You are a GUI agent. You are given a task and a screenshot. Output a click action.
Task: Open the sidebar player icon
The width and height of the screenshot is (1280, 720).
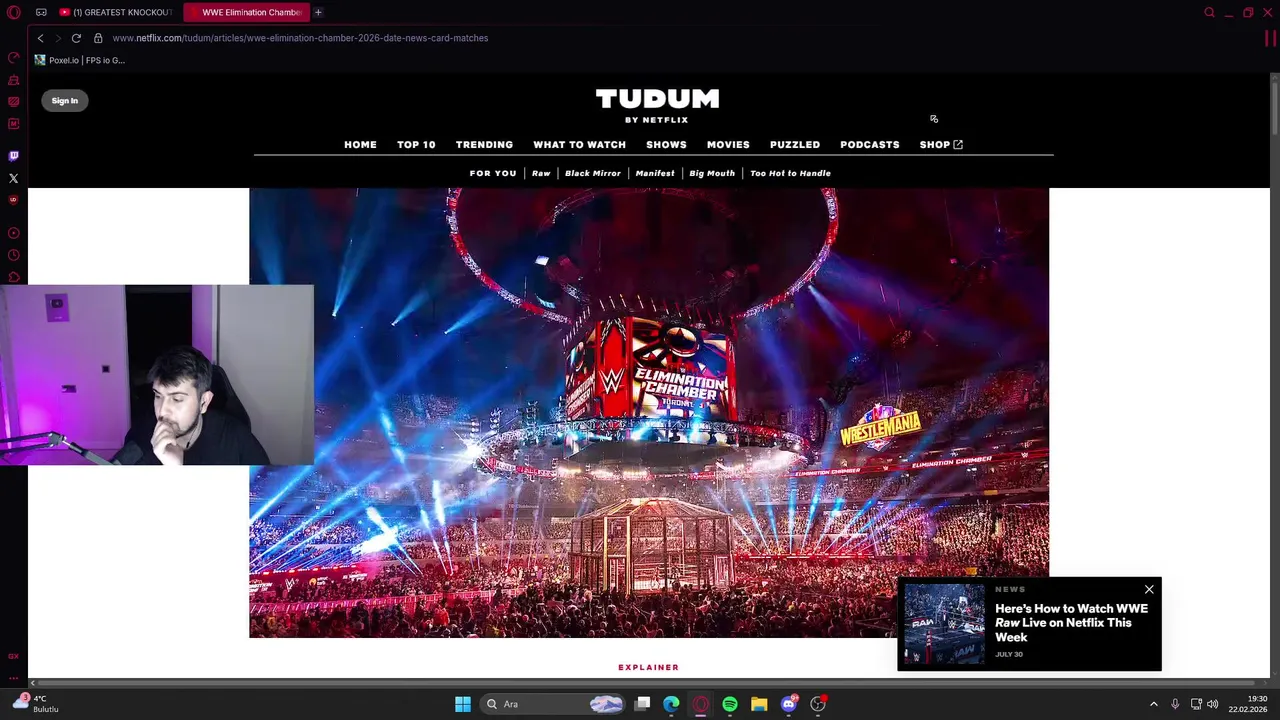click(13, 233)
